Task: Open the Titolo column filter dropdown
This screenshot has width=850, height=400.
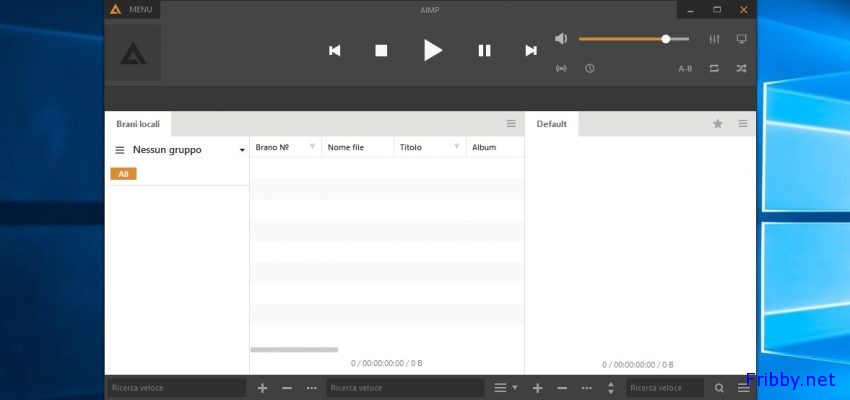Action: point(457,147)
